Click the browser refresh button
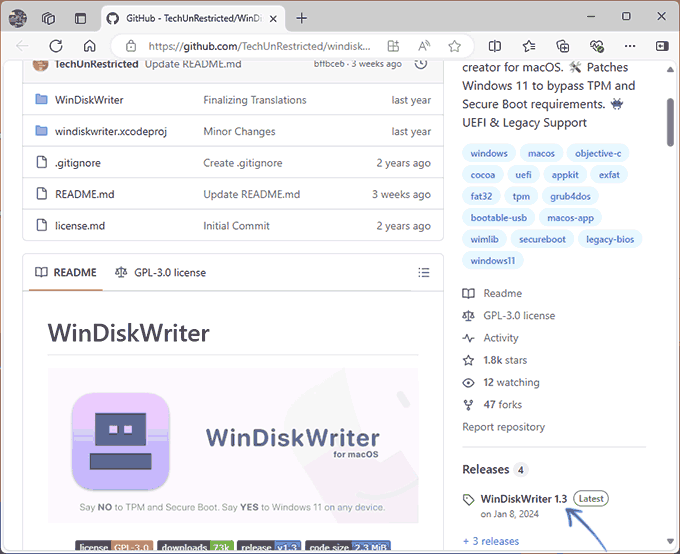This screenshot has width=680, height=554. click(56, 46)
